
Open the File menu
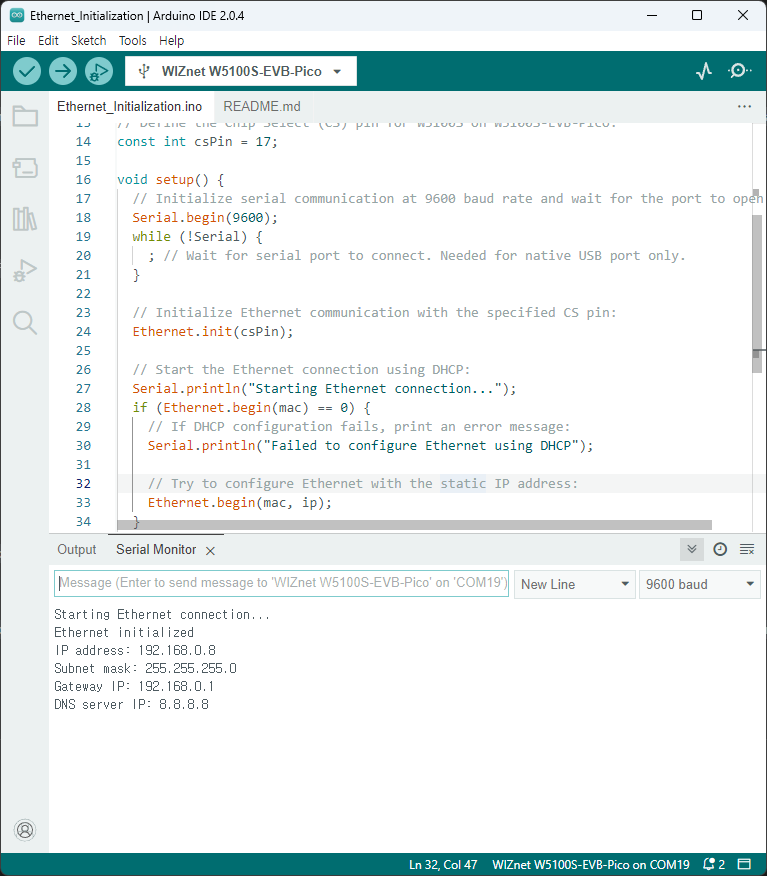[16, 40]
